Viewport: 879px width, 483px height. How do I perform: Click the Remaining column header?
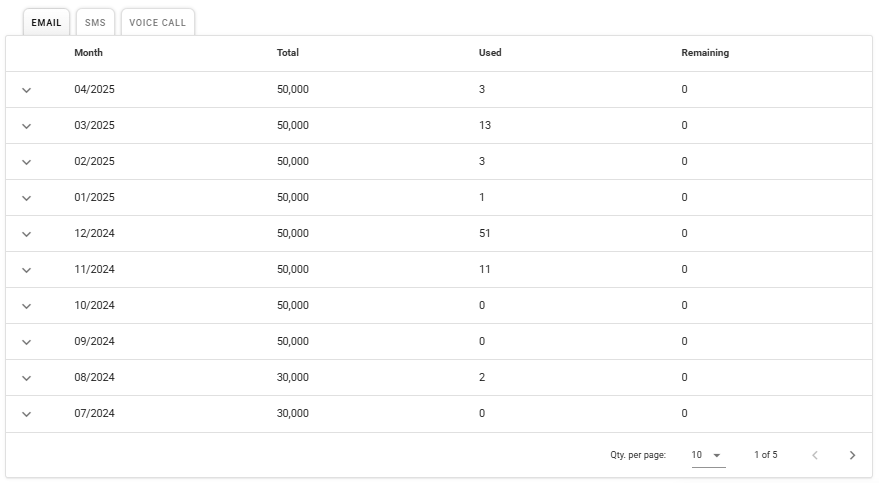(x=705, y=53)
